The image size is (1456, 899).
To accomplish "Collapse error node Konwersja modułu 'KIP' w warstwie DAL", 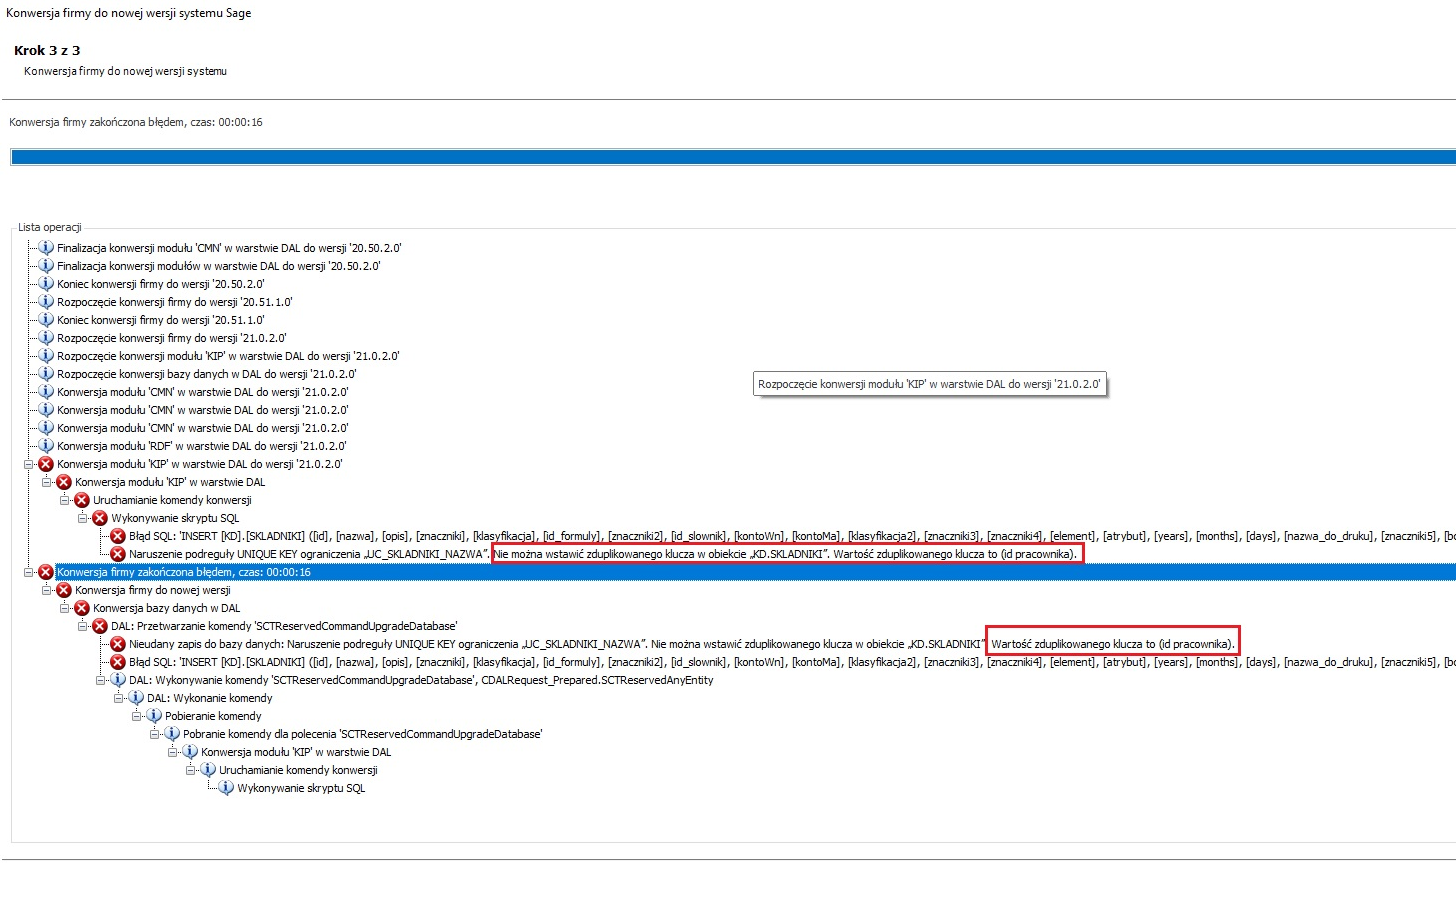I will pyautogui.click(x=47, y=482).
